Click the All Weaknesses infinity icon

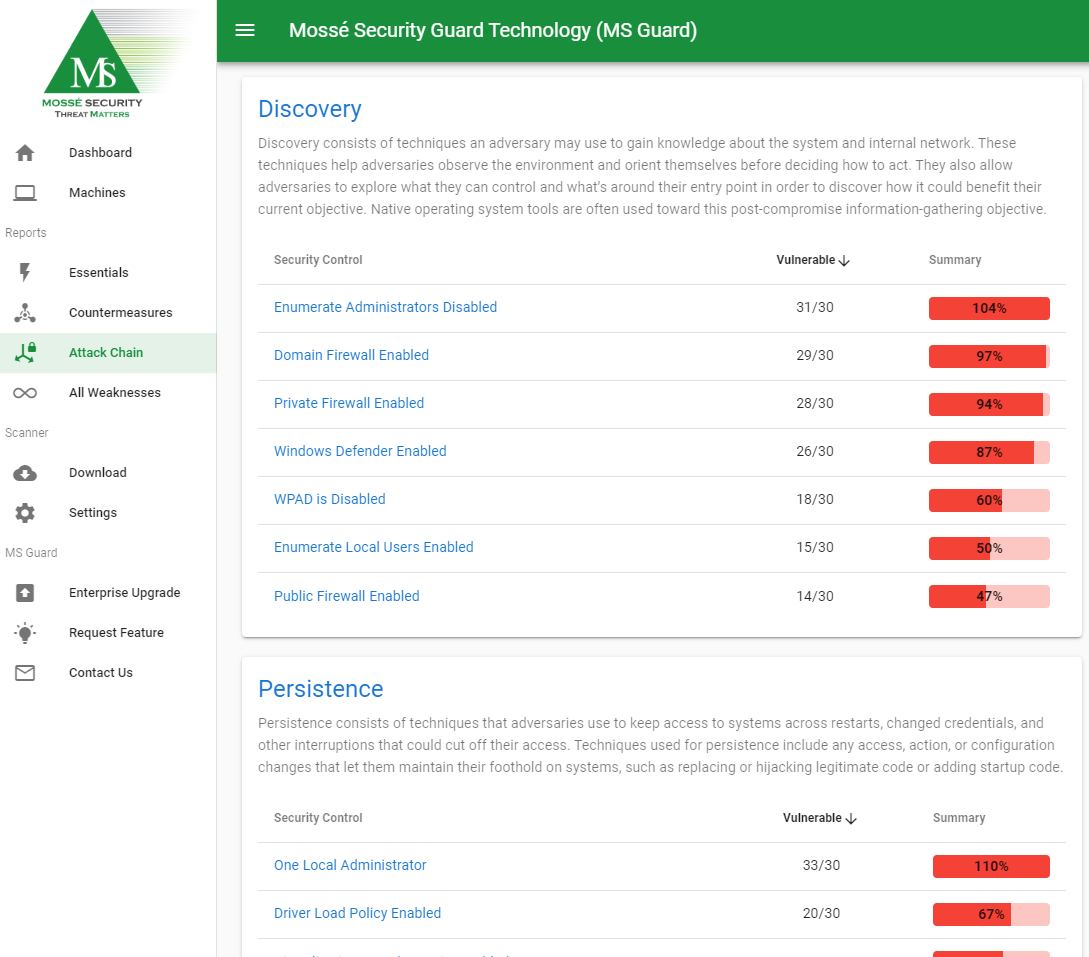click(25, 393)
